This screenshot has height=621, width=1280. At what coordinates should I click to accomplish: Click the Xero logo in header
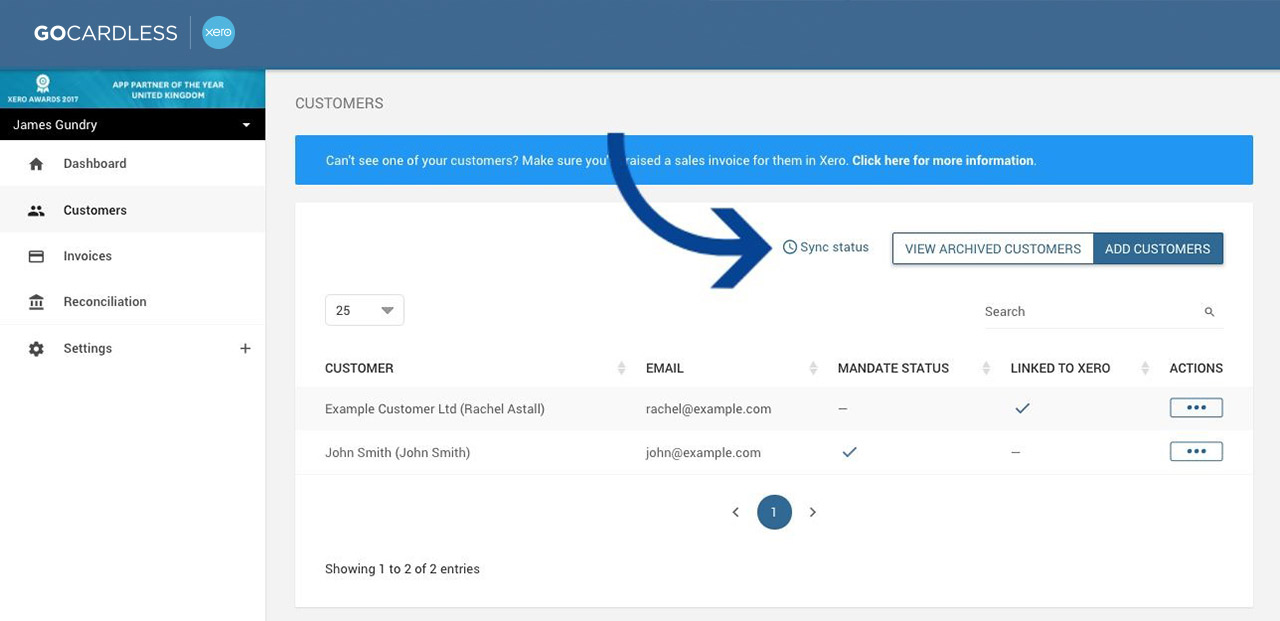click(x=218, y=32)
